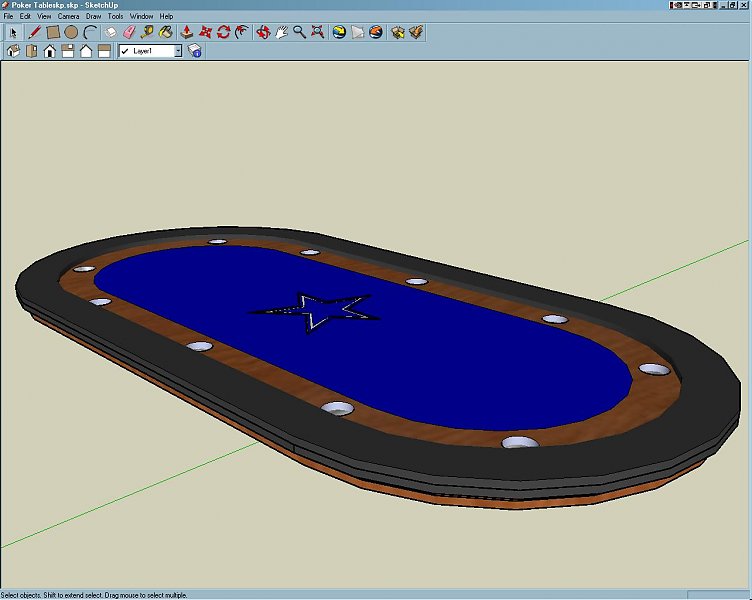Viewport: 752px width, 600px height.
Task: Switch to Back view
Action: click(x=86, y=51)
